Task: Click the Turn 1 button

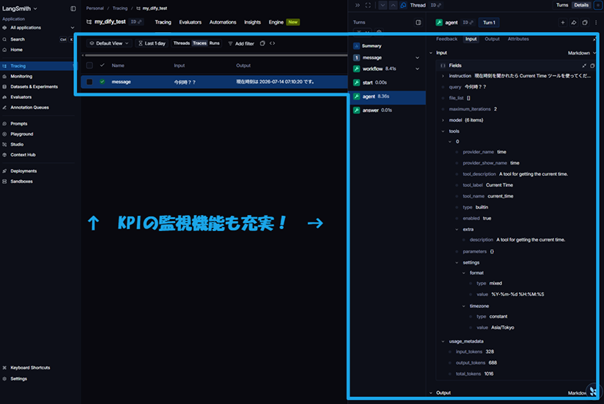Action: pos(489,22)
